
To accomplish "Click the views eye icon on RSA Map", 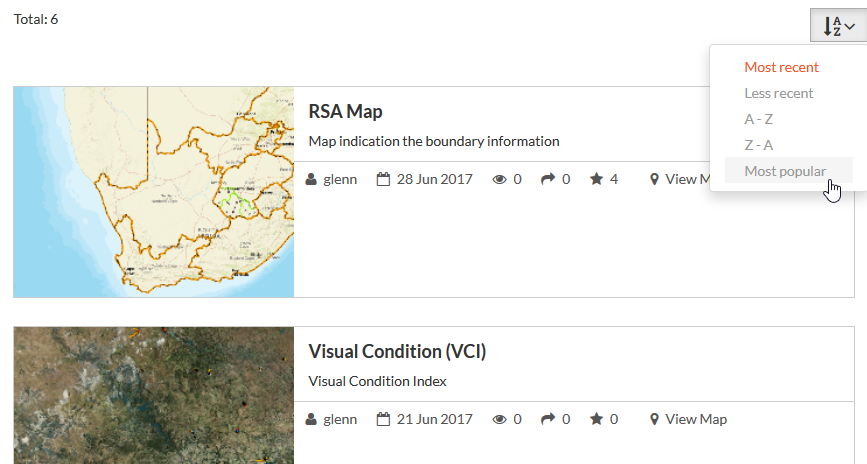I will [x=500, y=180].
